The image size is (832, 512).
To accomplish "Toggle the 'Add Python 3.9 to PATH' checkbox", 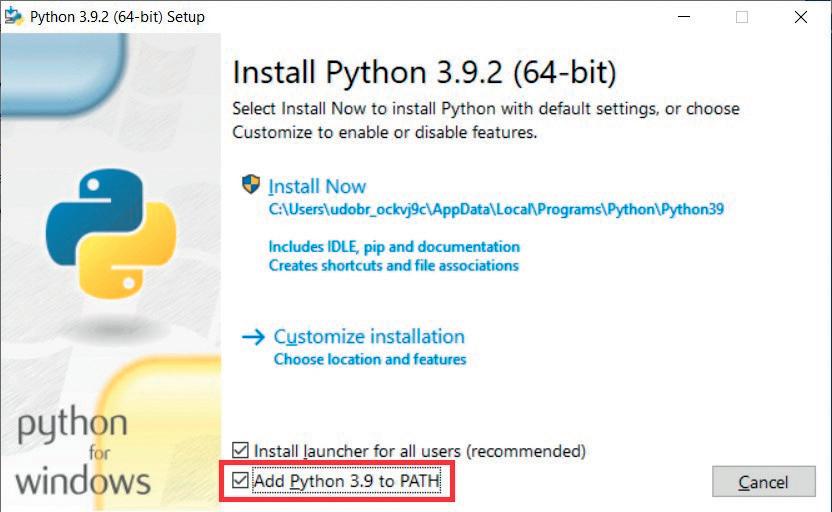I will [240, 481].
